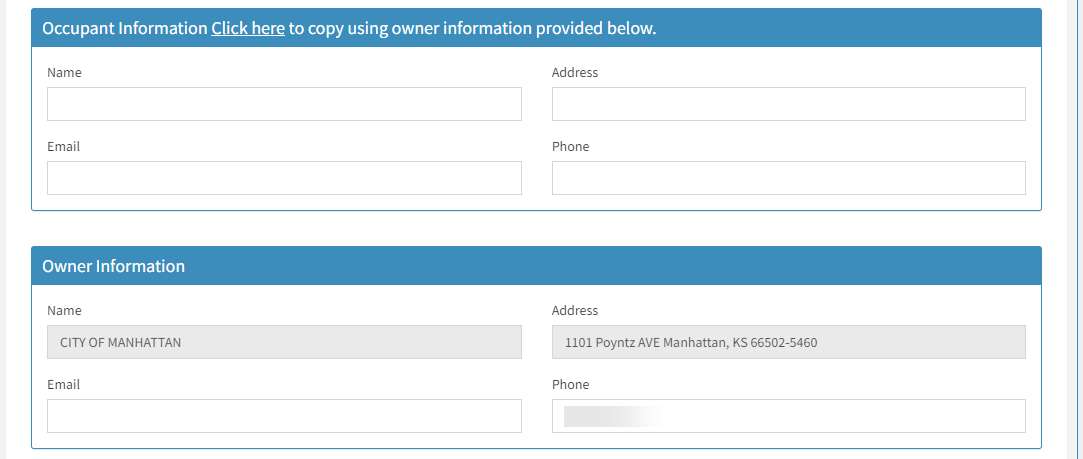Click the 'Click here' copy owner link
1083x459 pixels.
(x=248, y=28)
